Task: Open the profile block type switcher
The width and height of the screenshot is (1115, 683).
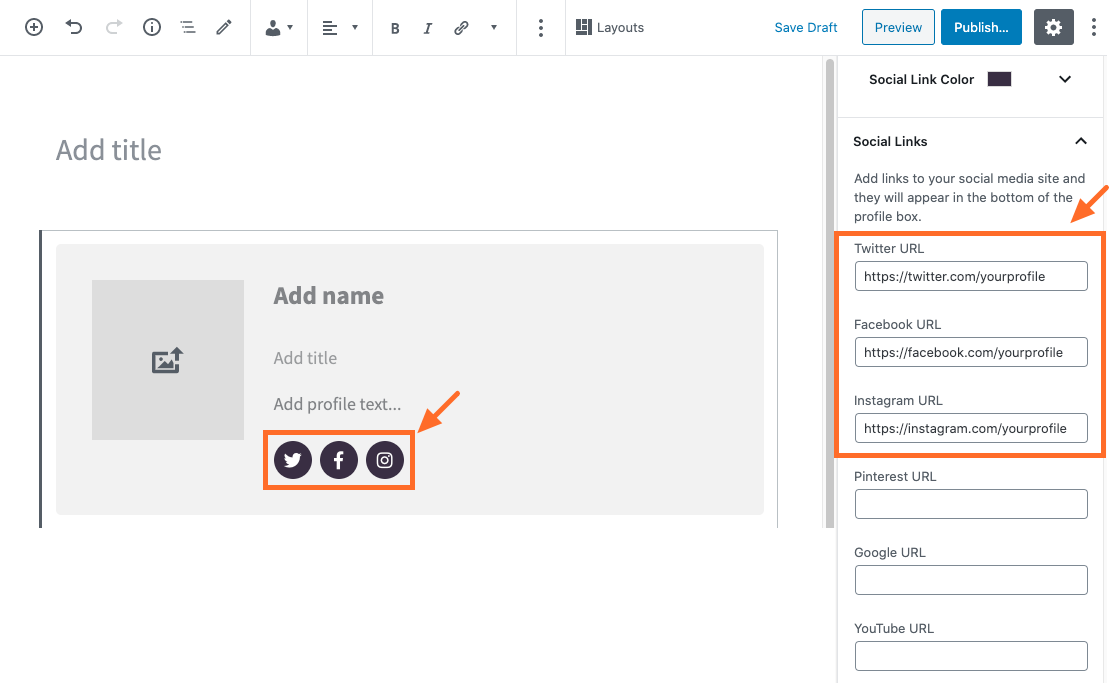Action: pos(279,28)
